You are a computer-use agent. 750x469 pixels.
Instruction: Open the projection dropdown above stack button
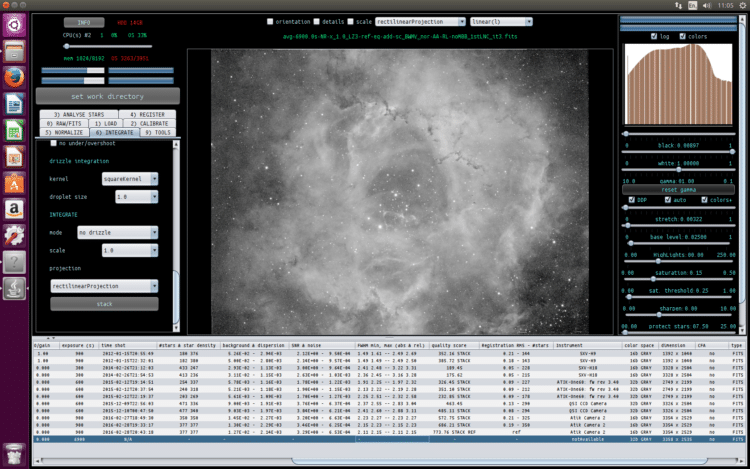[104, 286]
